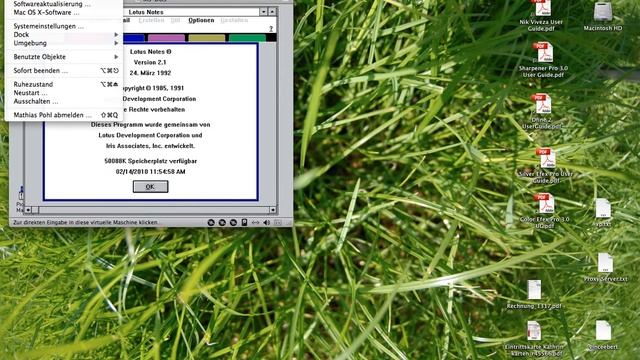Select the Rechnung_1317.pdf file icon

coord(534,289)
